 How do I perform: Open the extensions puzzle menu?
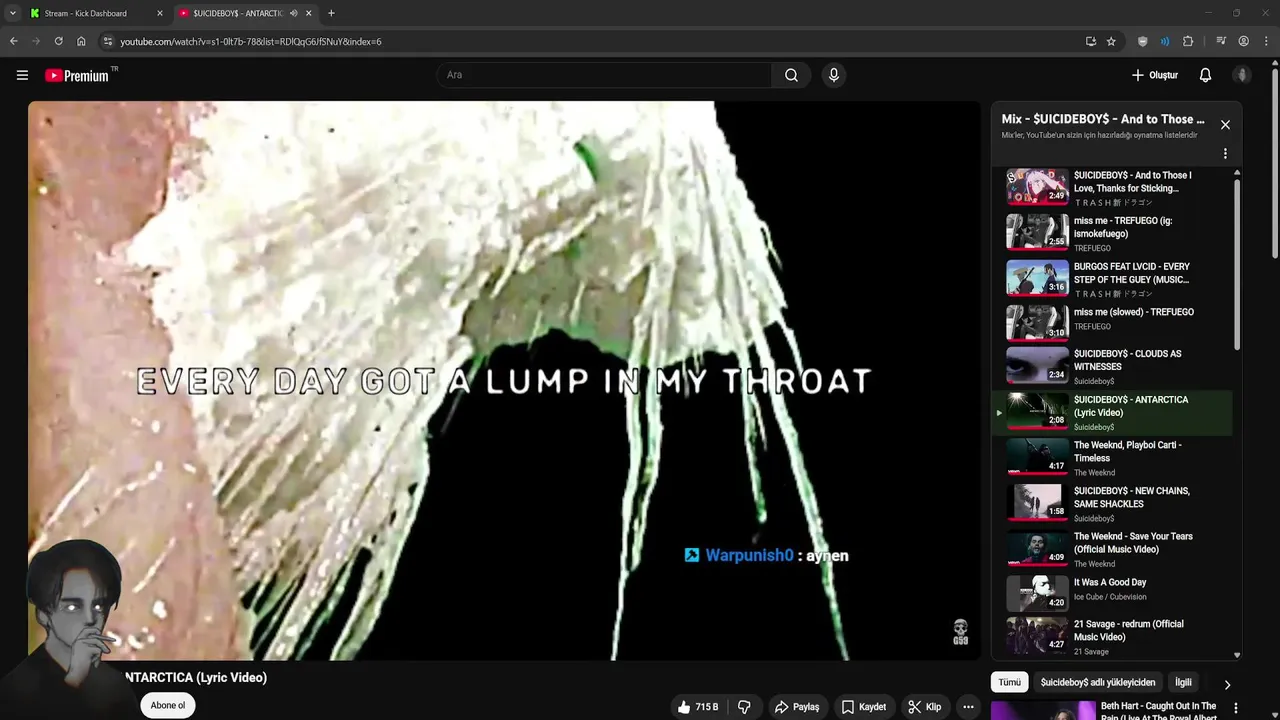1188,41
